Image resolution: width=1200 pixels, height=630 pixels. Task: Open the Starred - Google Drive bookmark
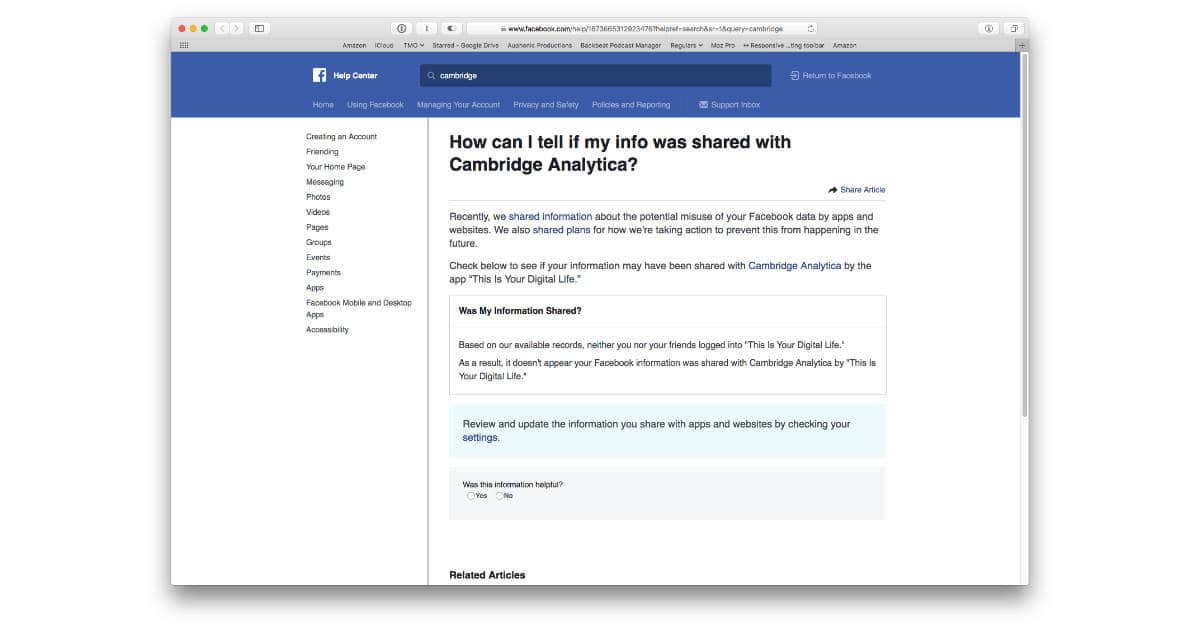point(465,45)
